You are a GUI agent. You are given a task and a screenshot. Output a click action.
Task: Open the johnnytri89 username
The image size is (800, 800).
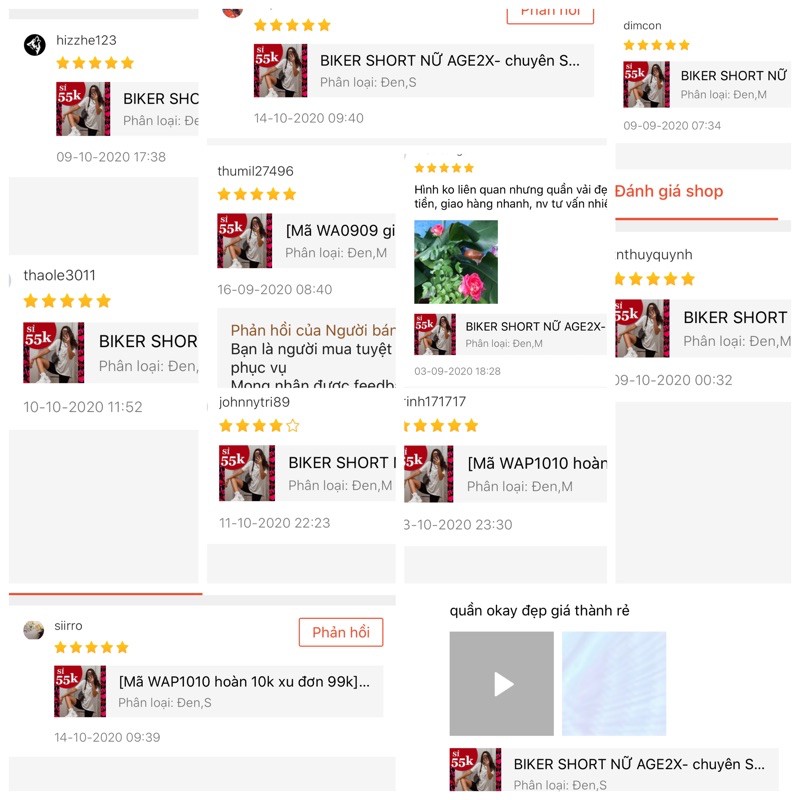[x=254, y=402]
